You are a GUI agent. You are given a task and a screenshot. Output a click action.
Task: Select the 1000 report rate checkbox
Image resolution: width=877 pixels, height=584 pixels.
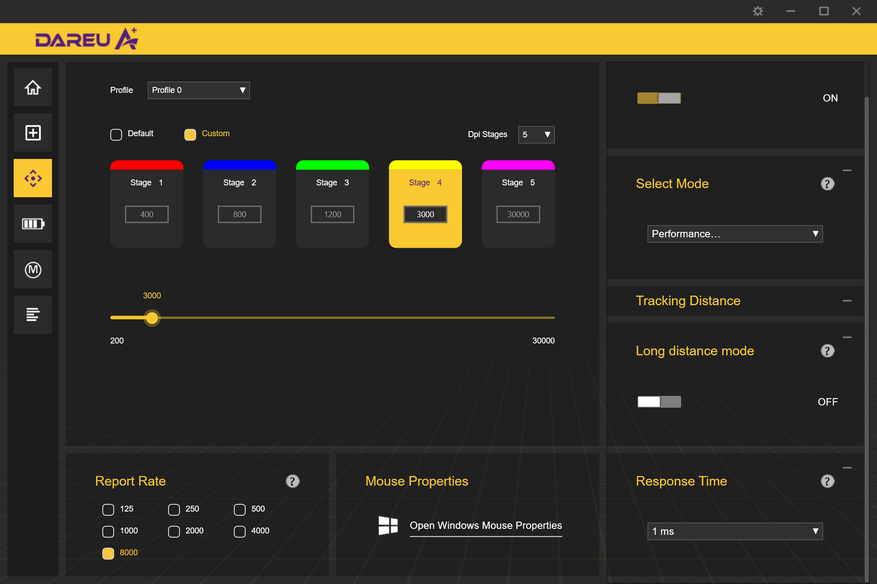click(x=108, y=531)
